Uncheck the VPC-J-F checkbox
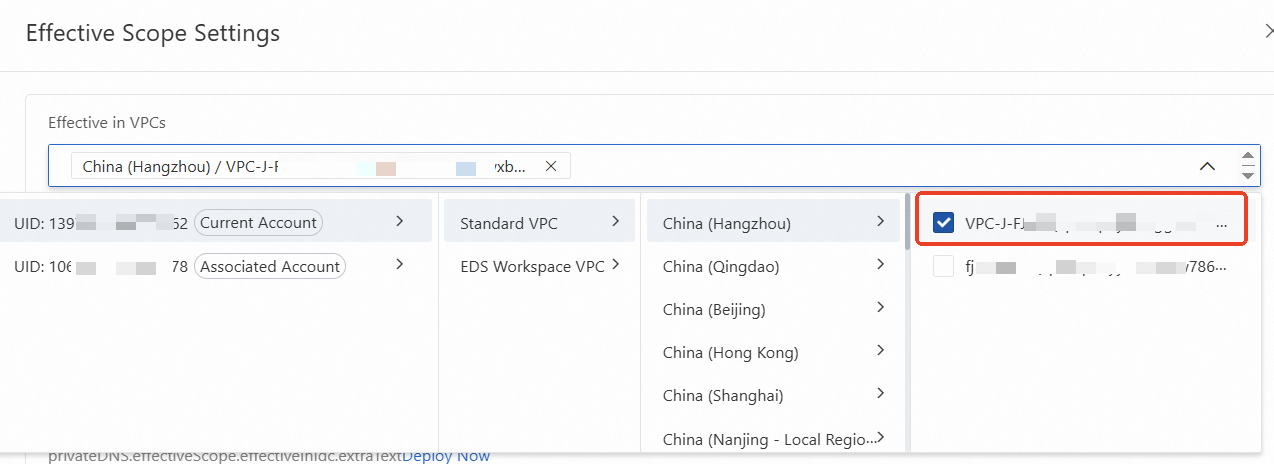This screenshot has height=464, width=1274. (943, 223)
